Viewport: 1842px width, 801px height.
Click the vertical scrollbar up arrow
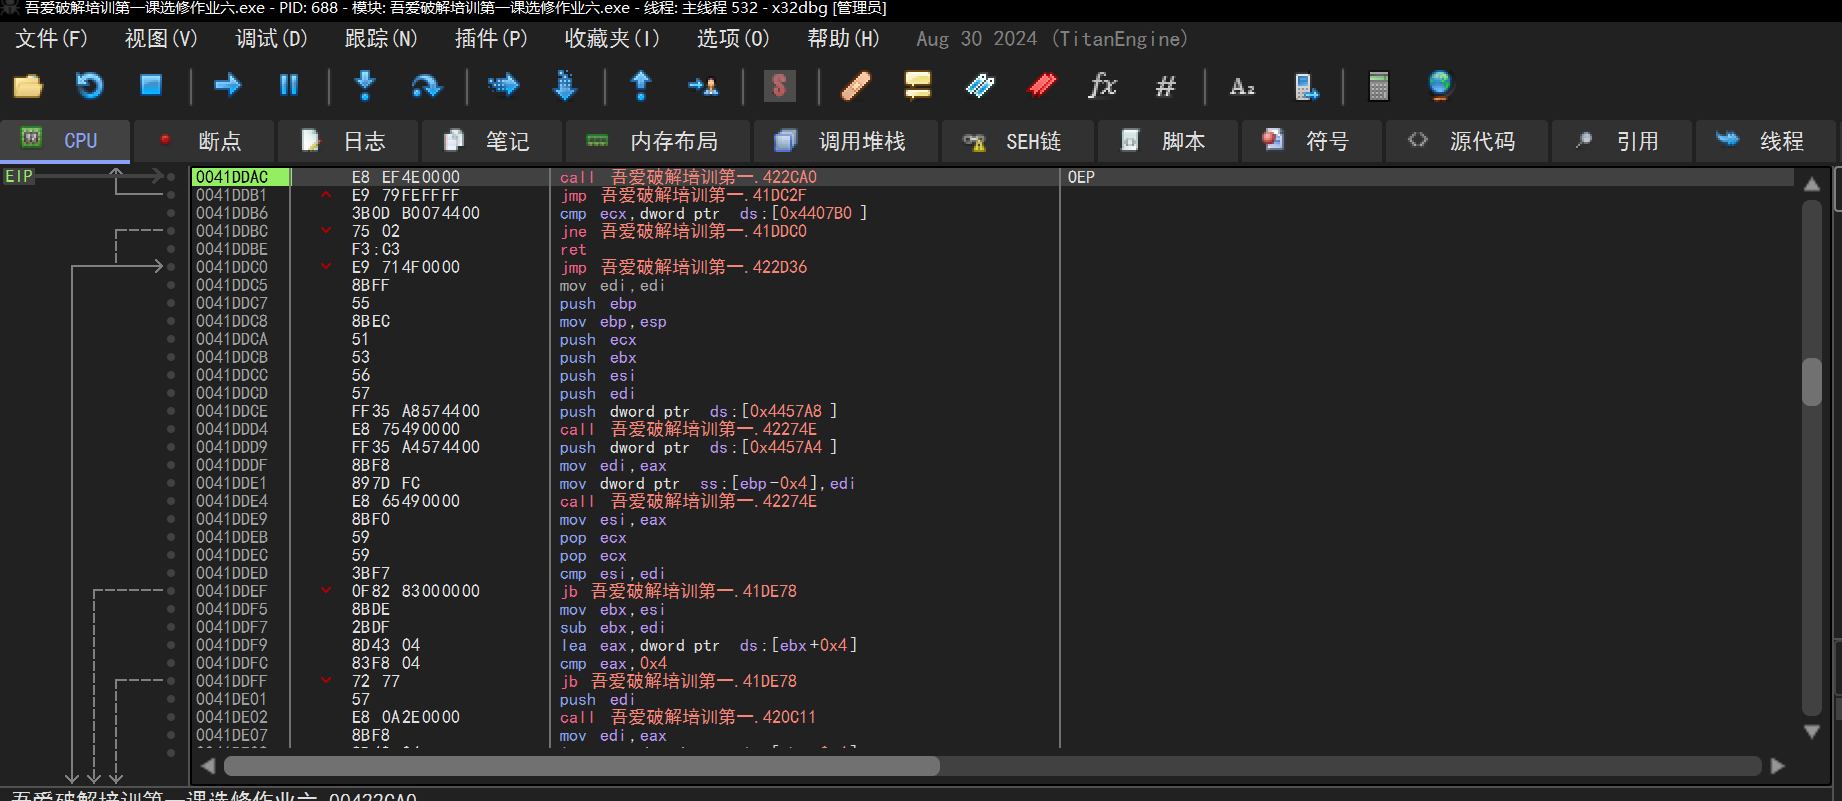[x=1811, y=183]
